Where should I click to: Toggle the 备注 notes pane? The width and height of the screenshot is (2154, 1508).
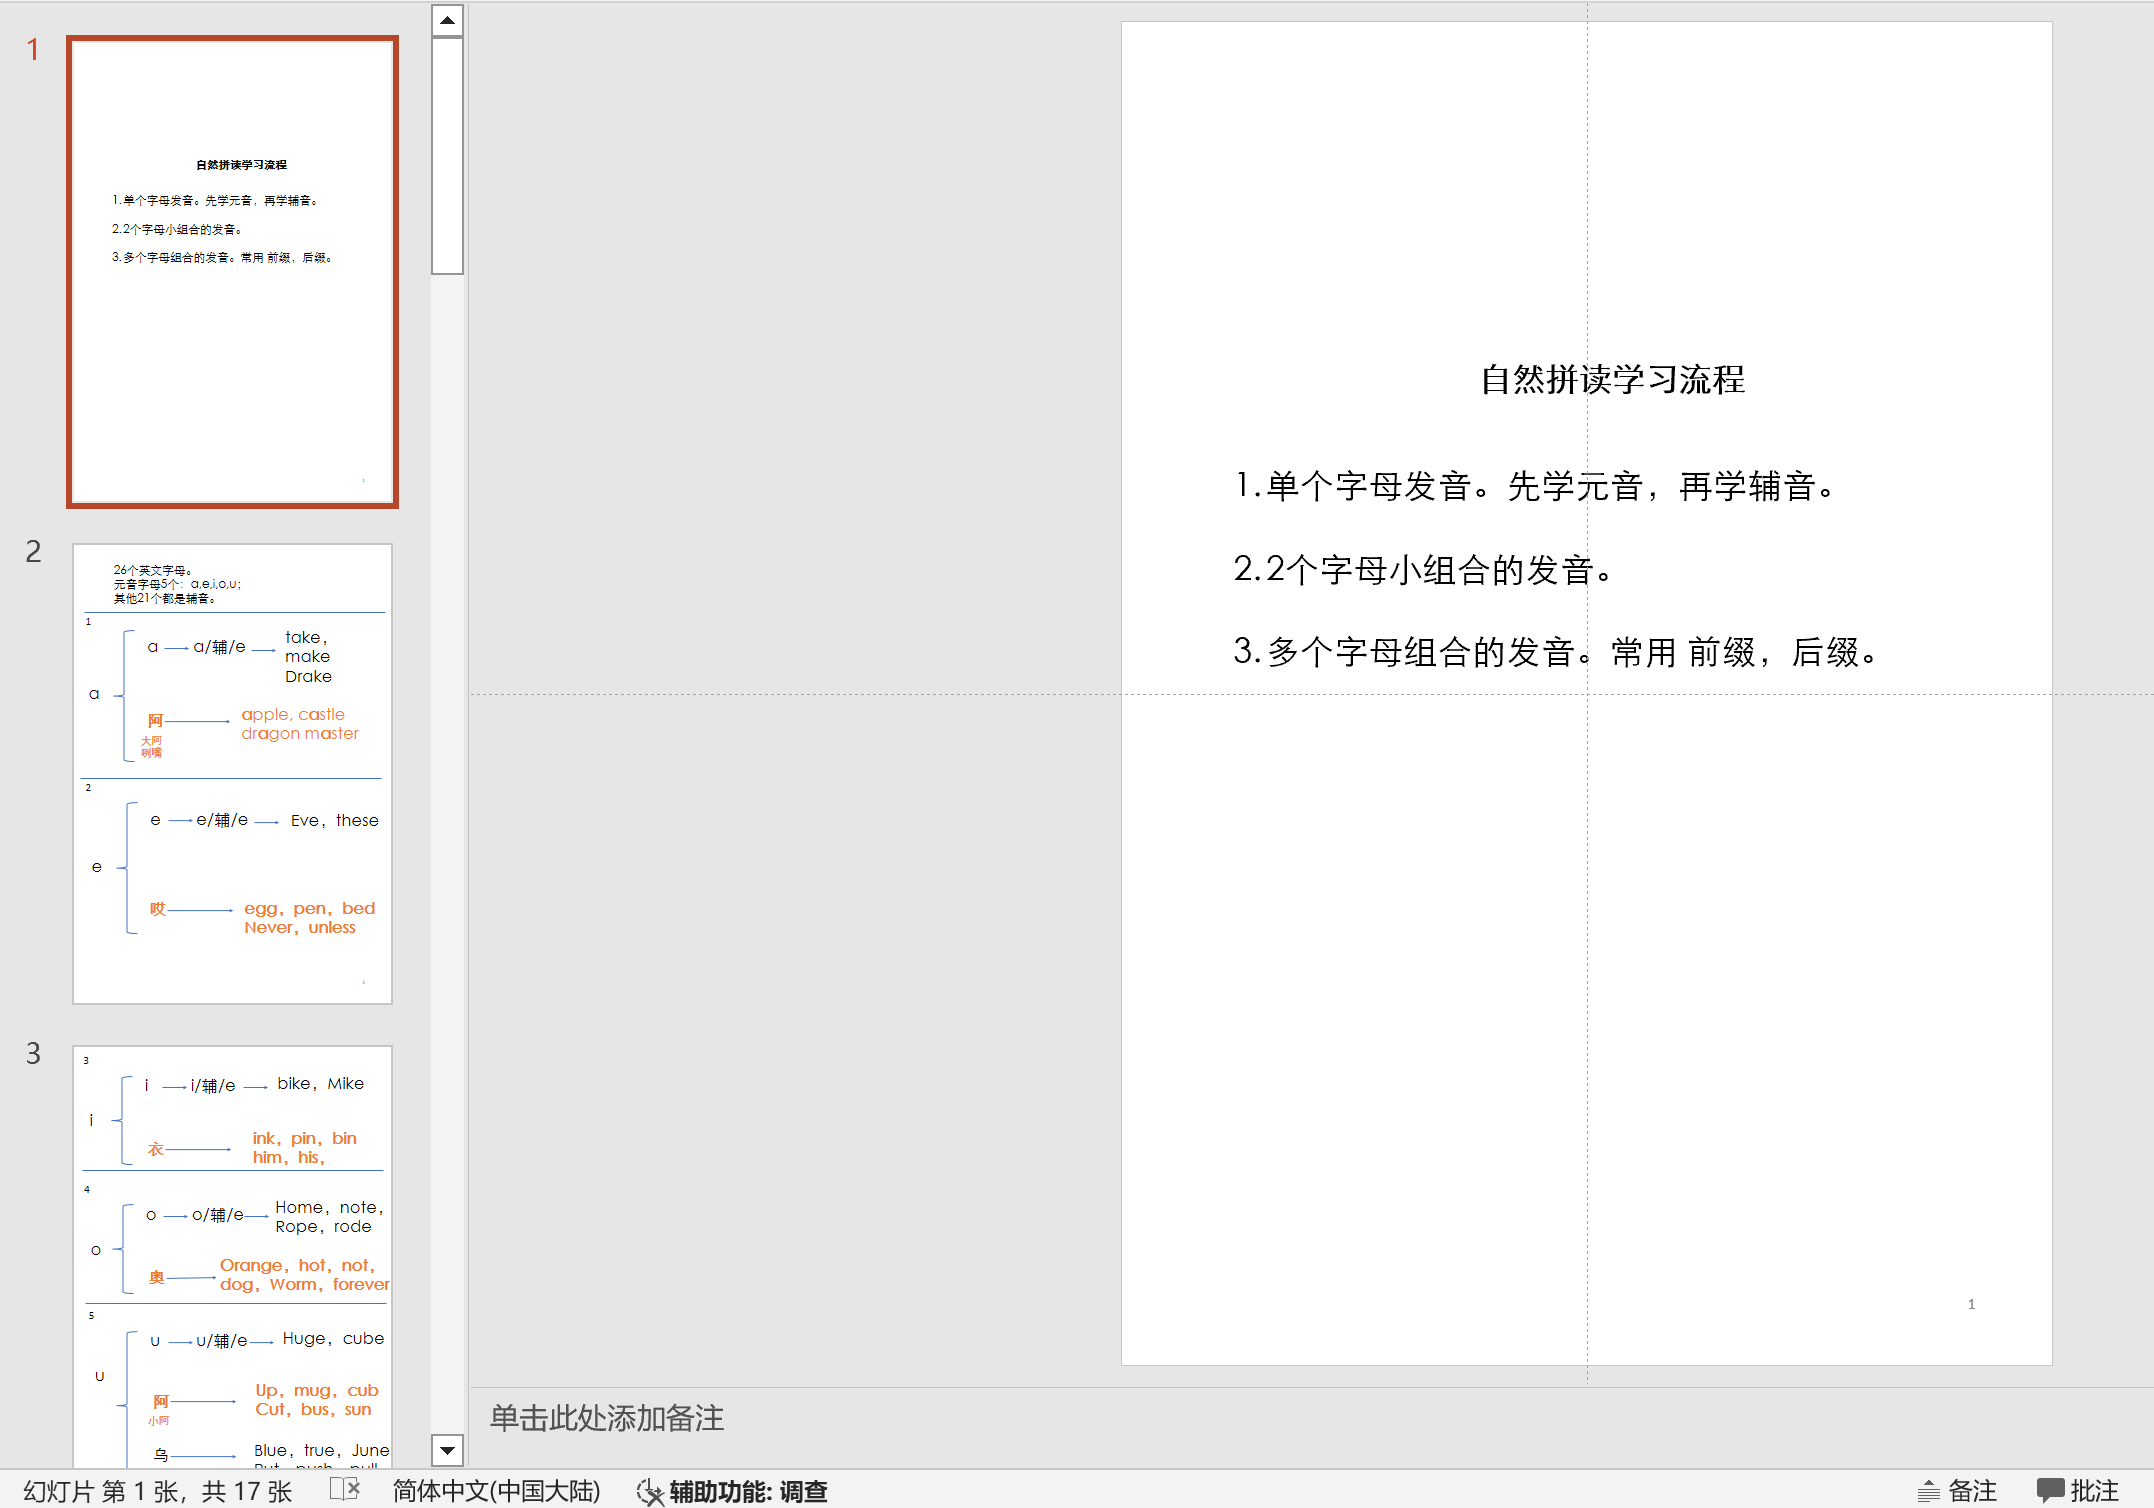click(x=1971, y=1492)
